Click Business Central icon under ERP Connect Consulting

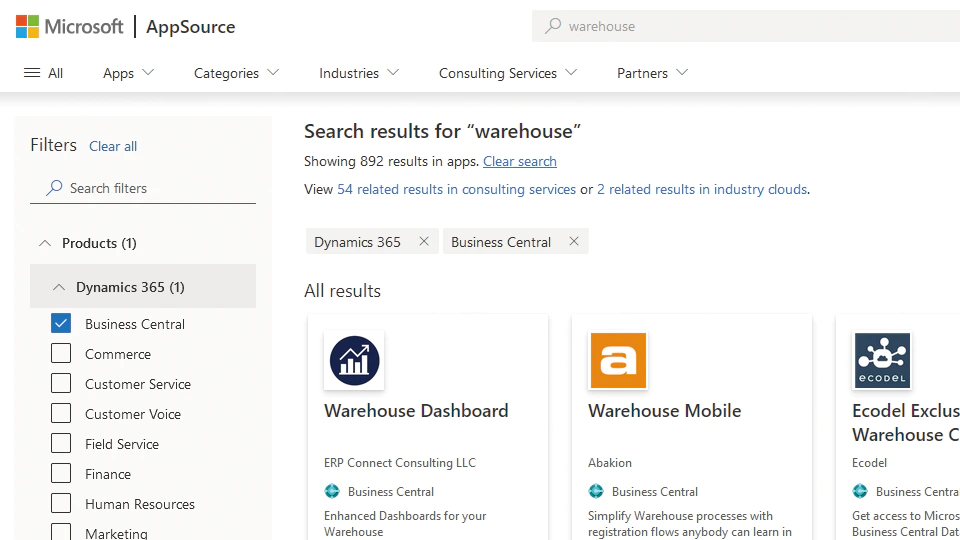[x=332, y=491]
